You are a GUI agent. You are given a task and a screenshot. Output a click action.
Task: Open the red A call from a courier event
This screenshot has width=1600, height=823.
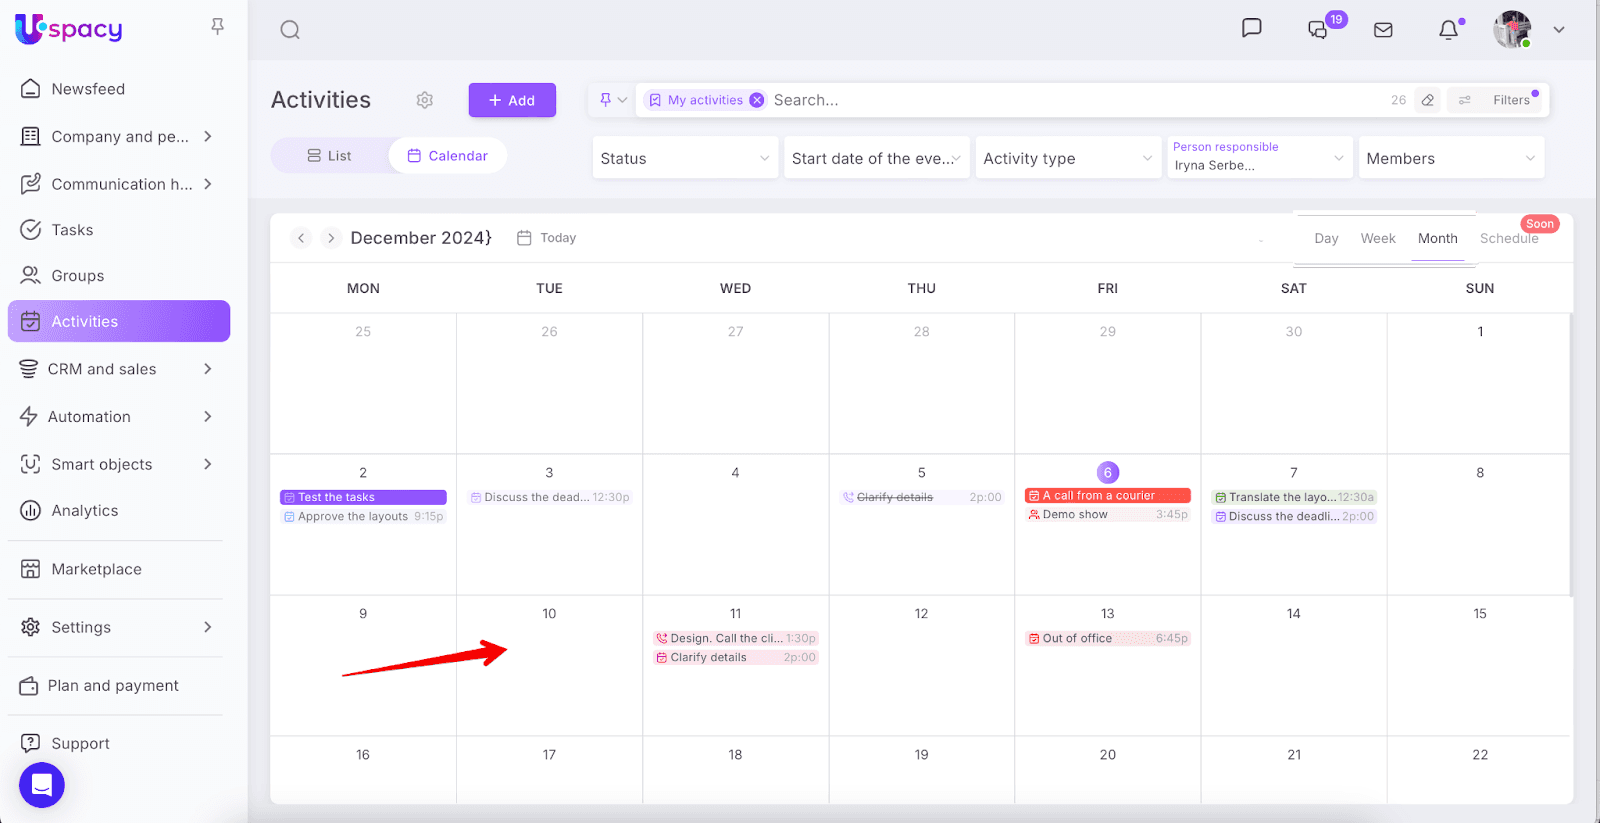click(x=1107, y=496)
